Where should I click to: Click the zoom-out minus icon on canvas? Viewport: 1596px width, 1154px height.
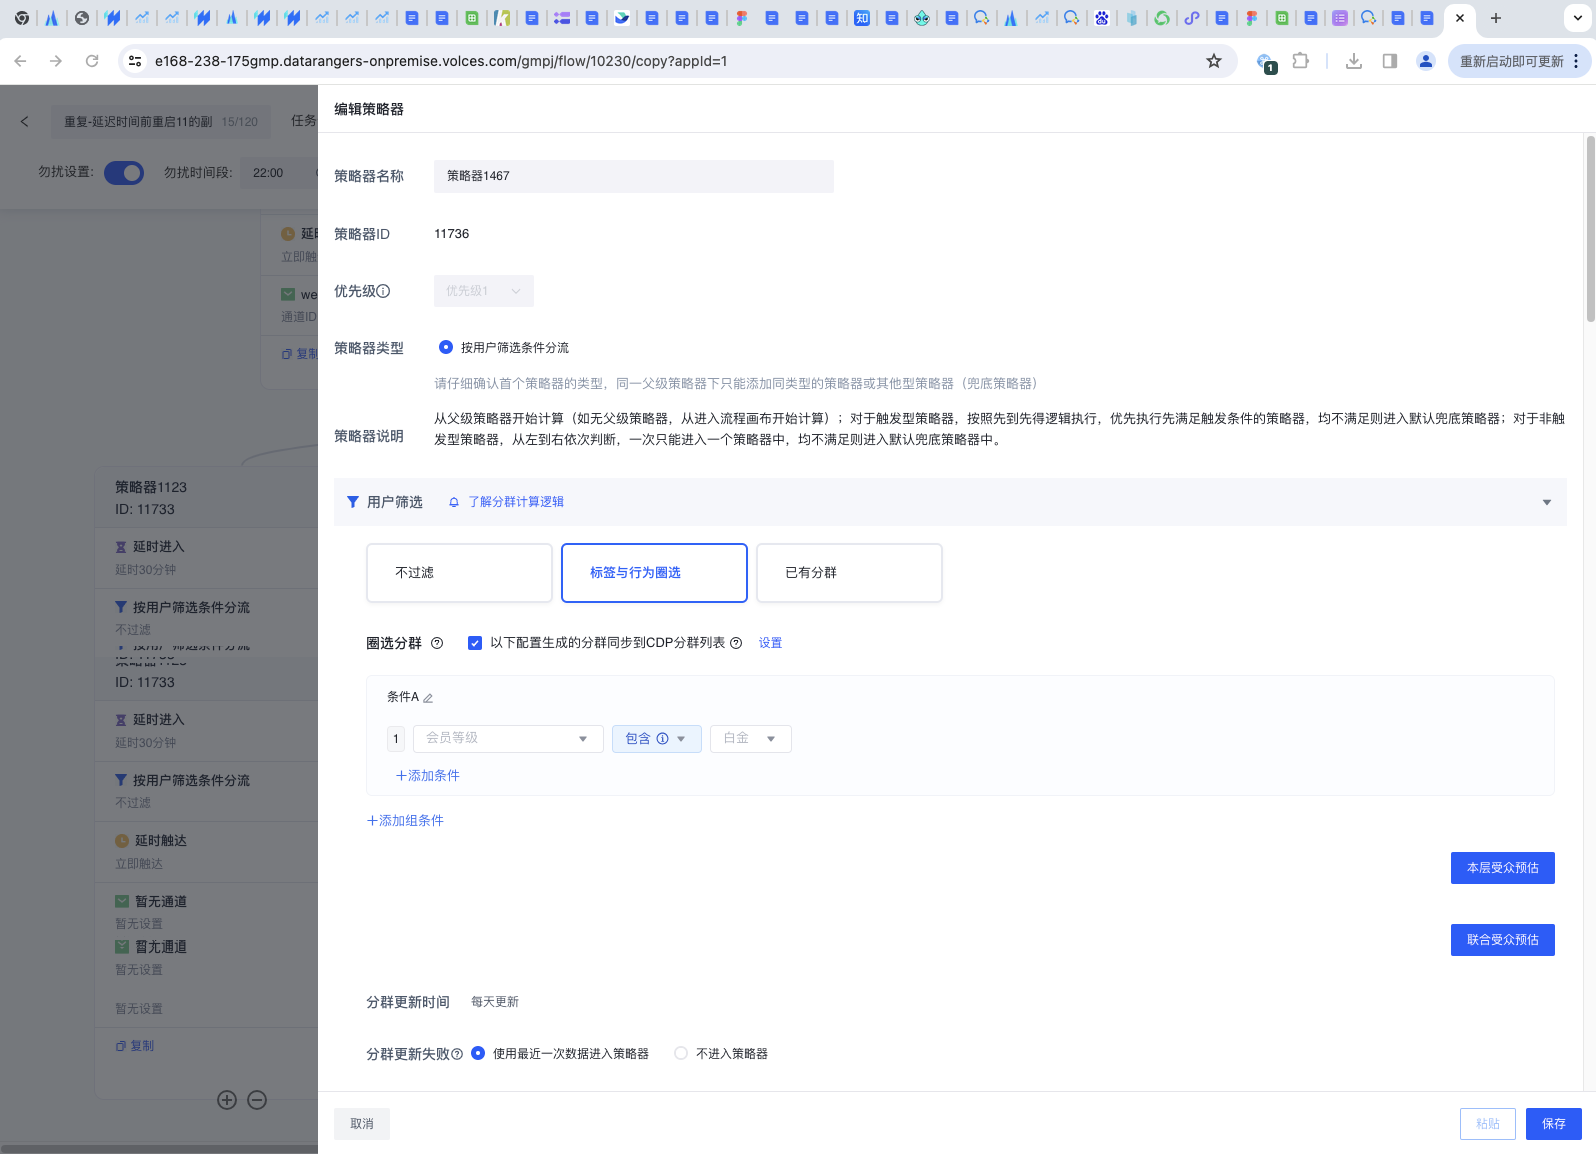(257, 1100)
